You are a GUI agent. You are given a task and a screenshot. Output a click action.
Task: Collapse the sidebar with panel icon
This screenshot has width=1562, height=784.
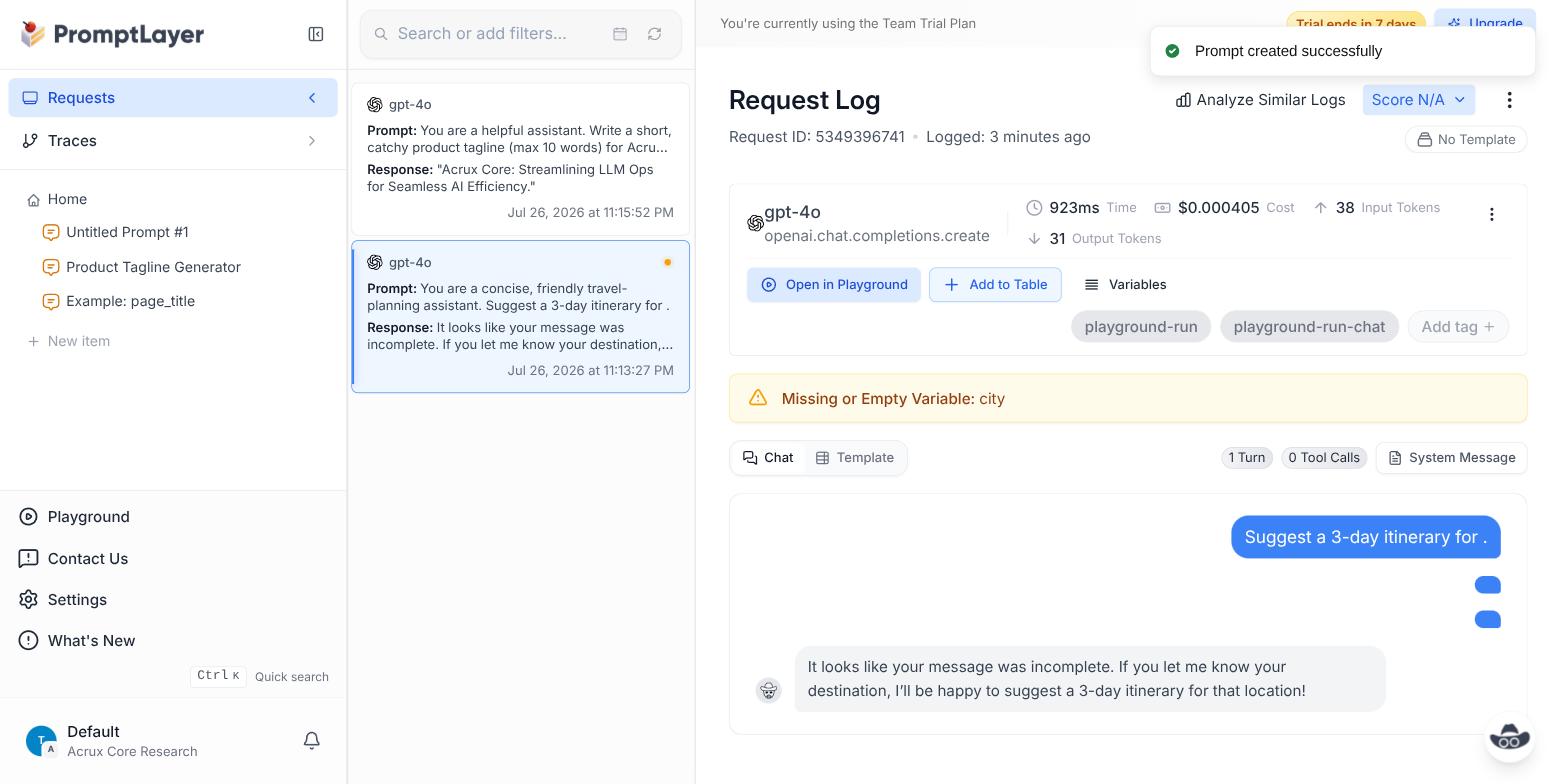coord(316,34)
